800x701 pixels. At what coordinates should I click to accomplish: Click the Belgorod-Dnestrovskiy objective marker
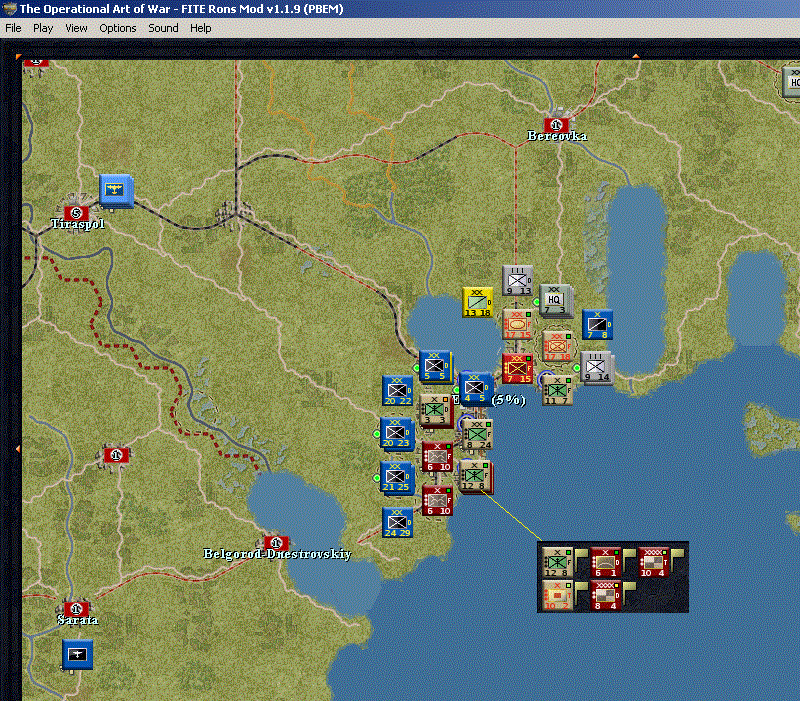pyautogui.click(x=276, y=542)
